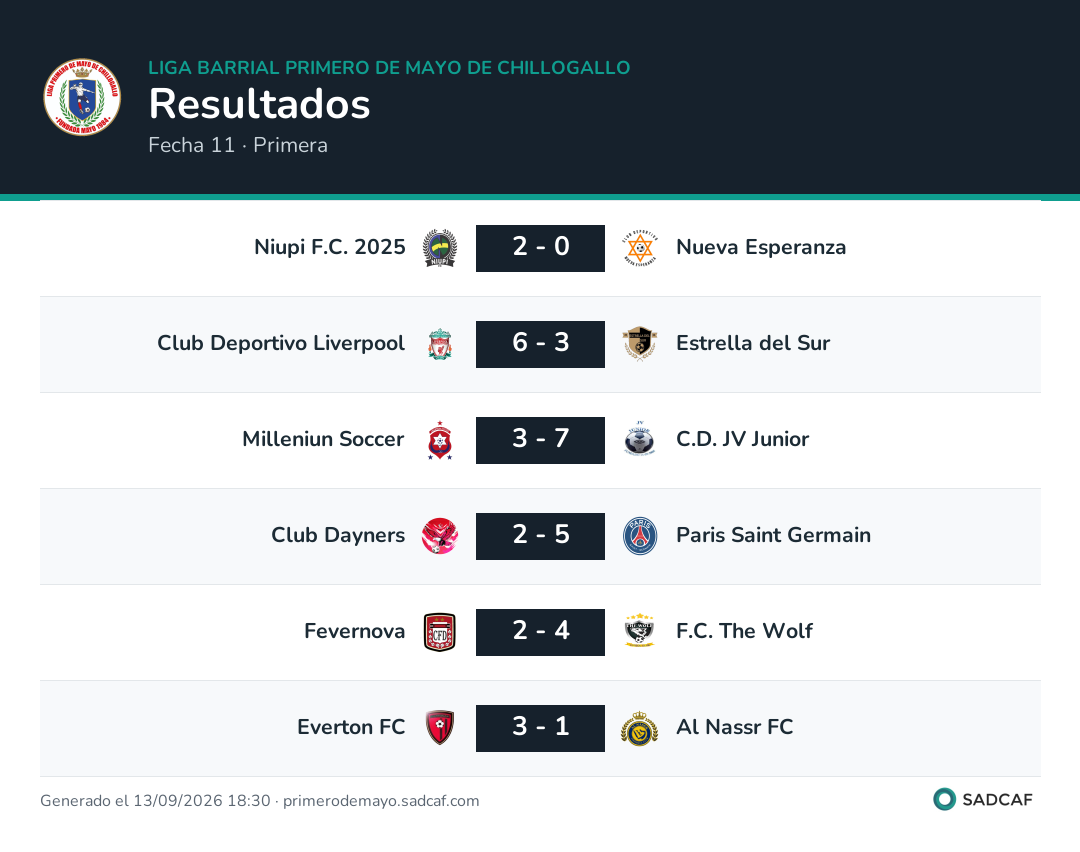Click the F.C. The Wolf logo
1080x852 pixels.
pyautogui.click(x=640, y=630)
